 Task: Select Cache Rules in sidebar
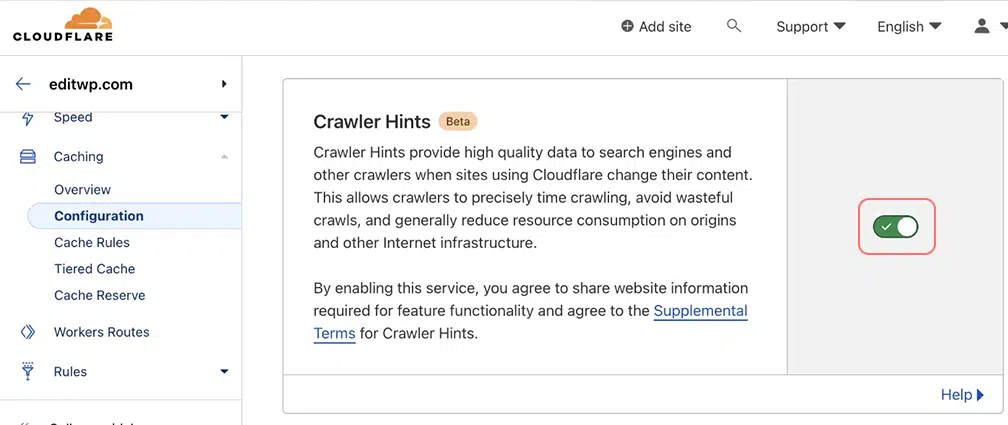click(92, 242)
